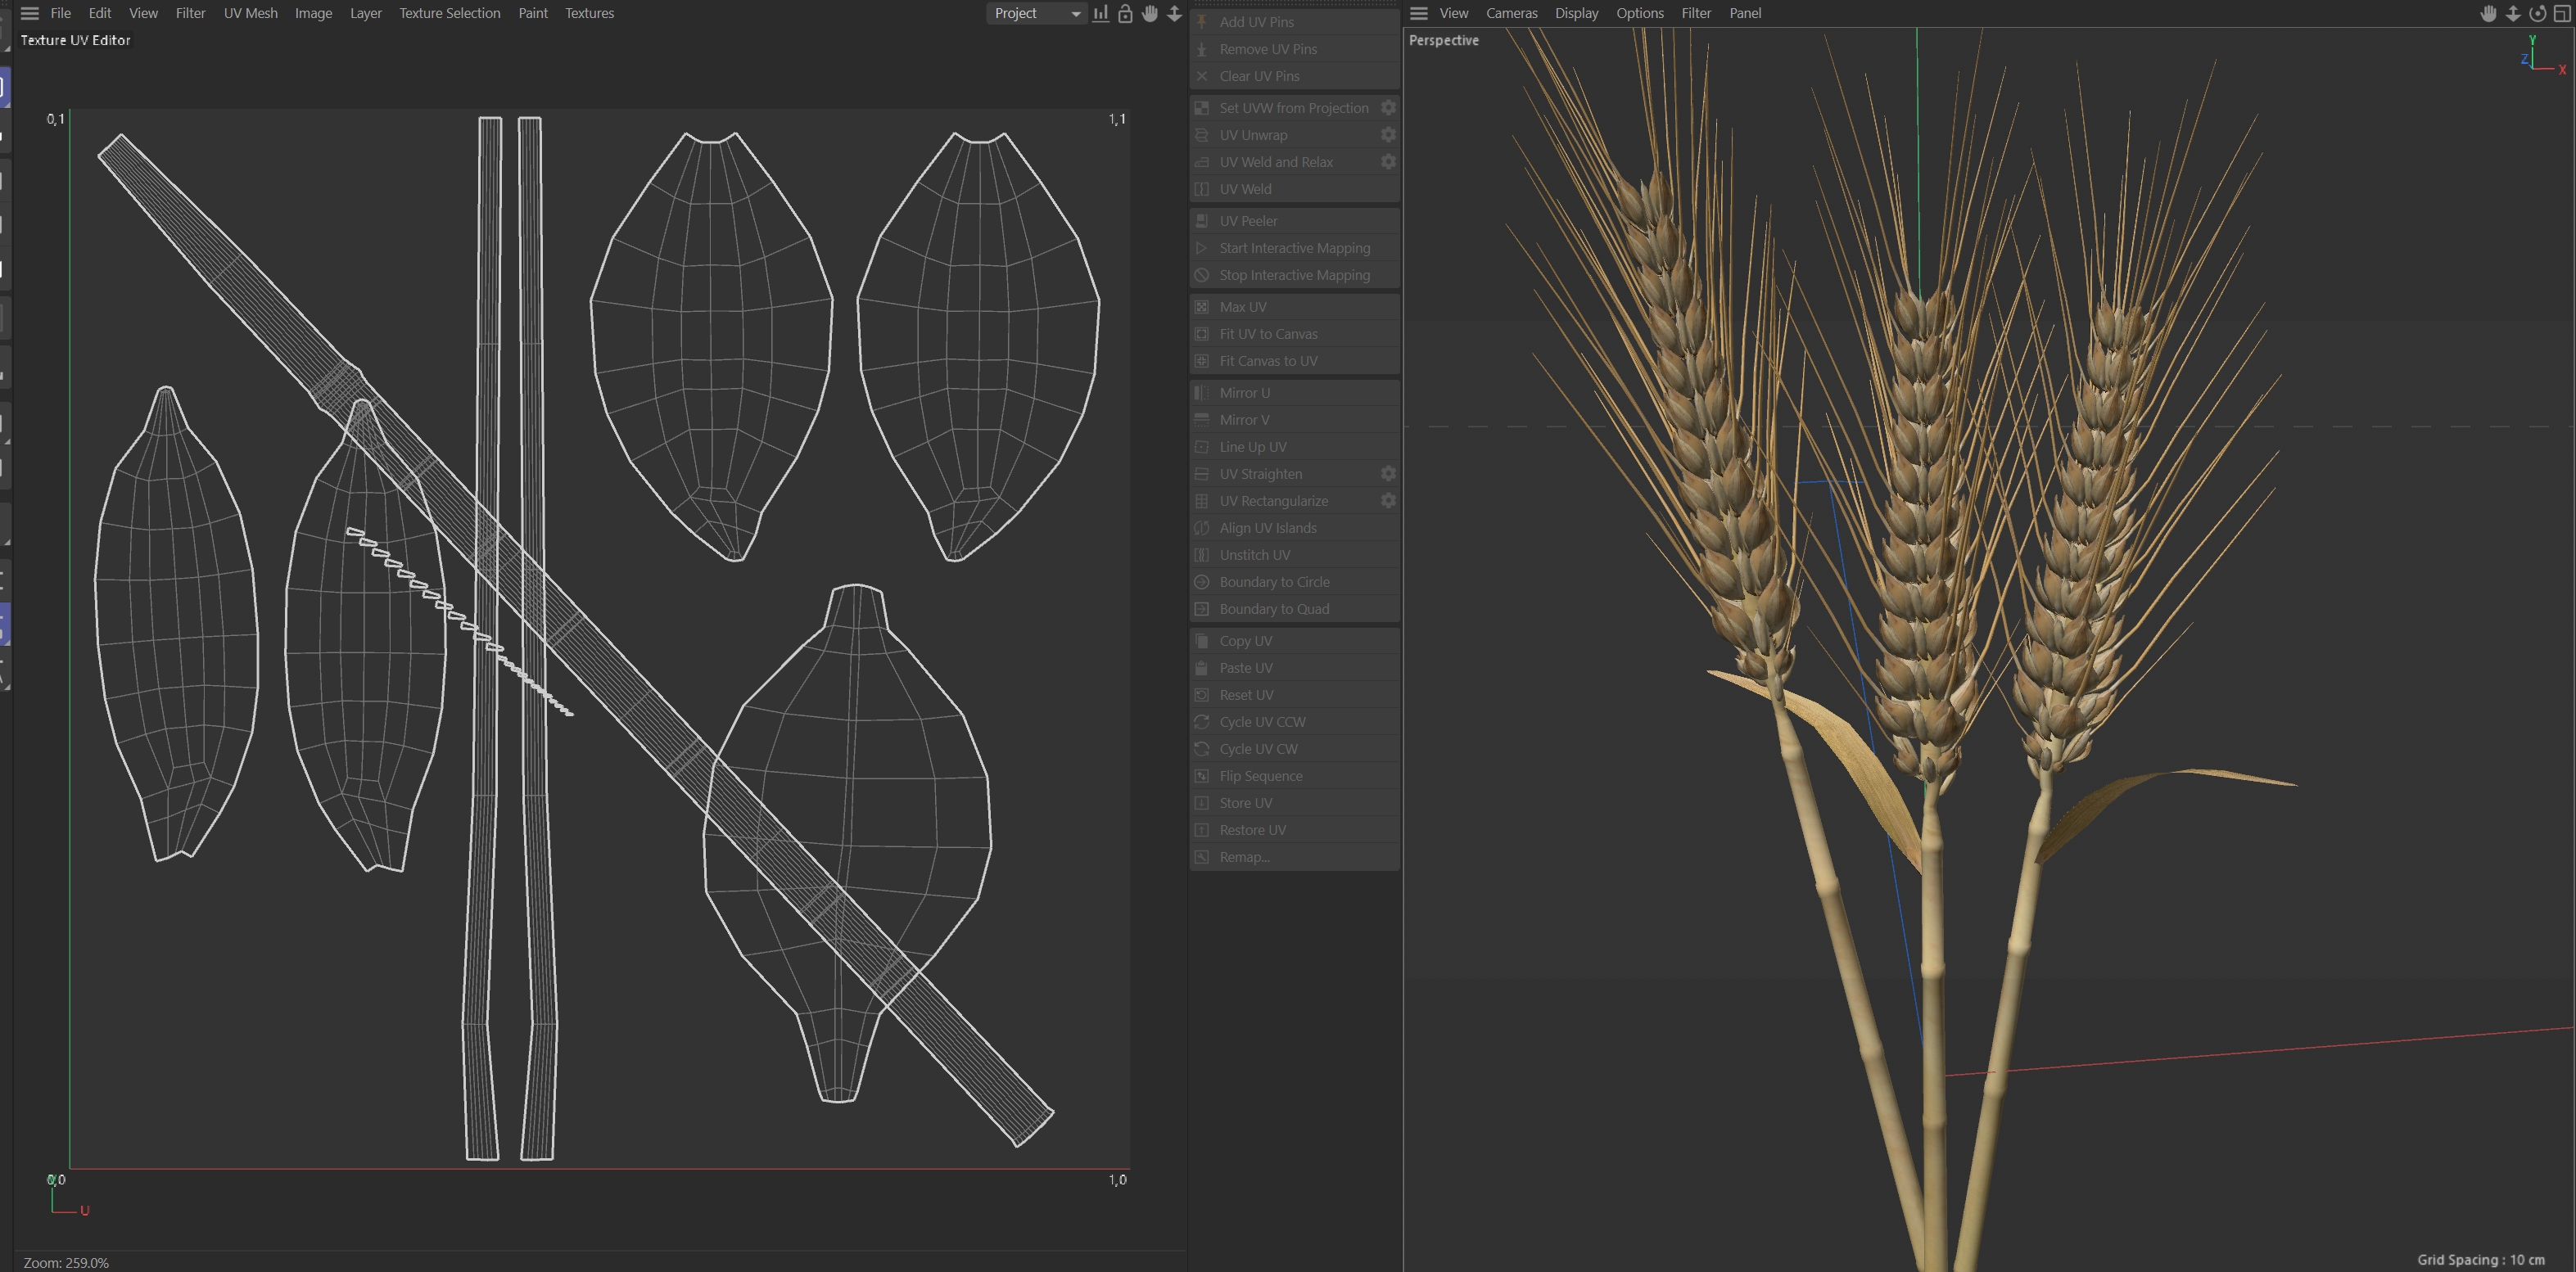2576x1272 pixels.
Task: Open gear options for UV Straighten
Action: (1388, 474)
